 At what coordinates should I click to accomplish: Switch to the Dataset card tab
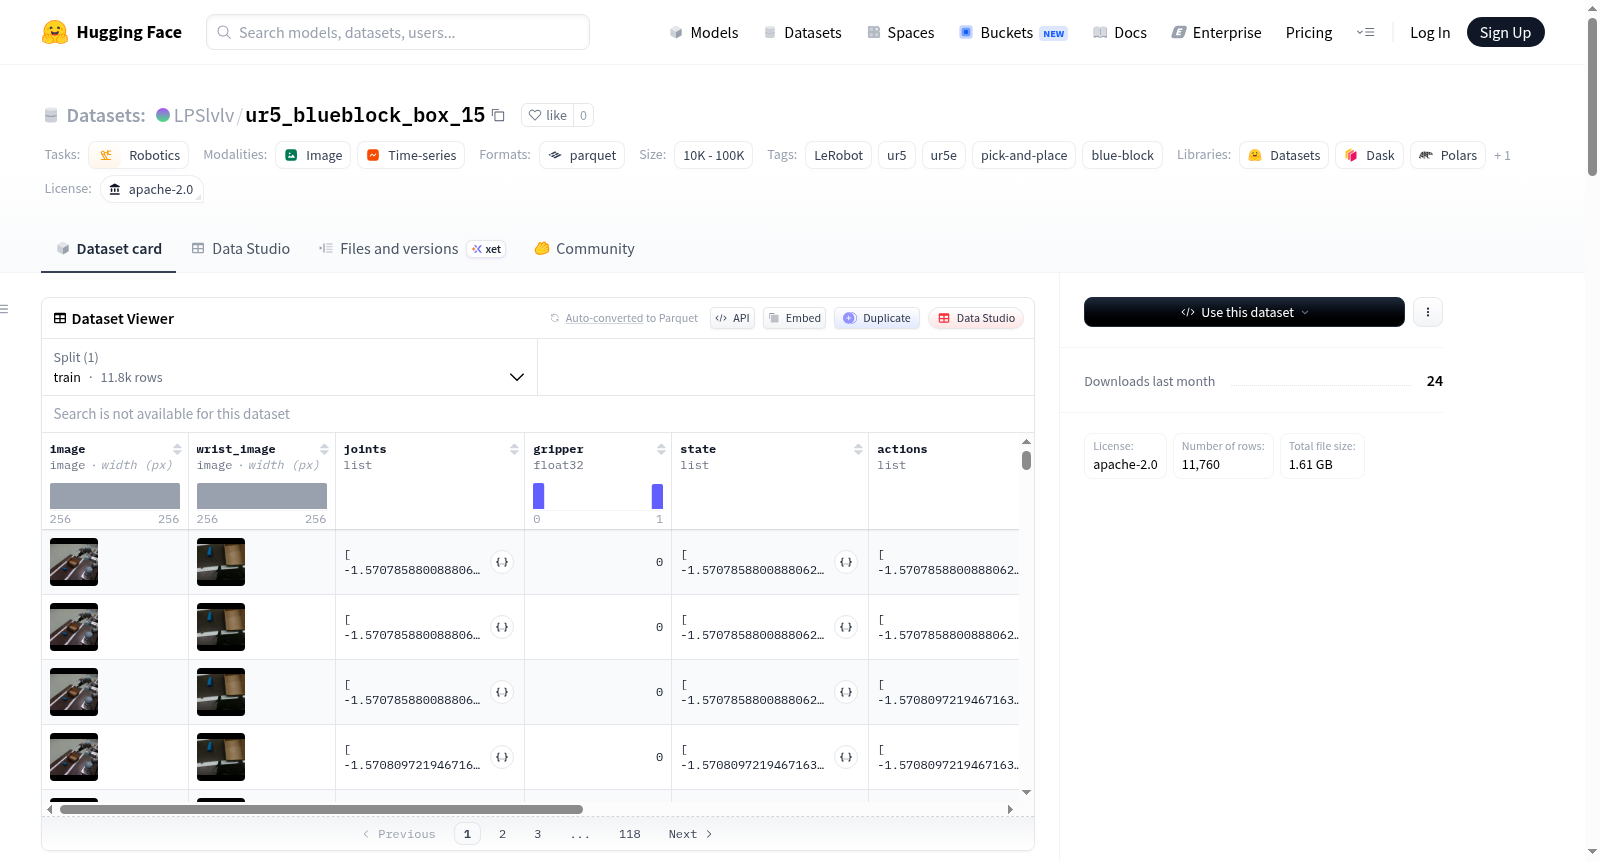(x=109, y=249)
